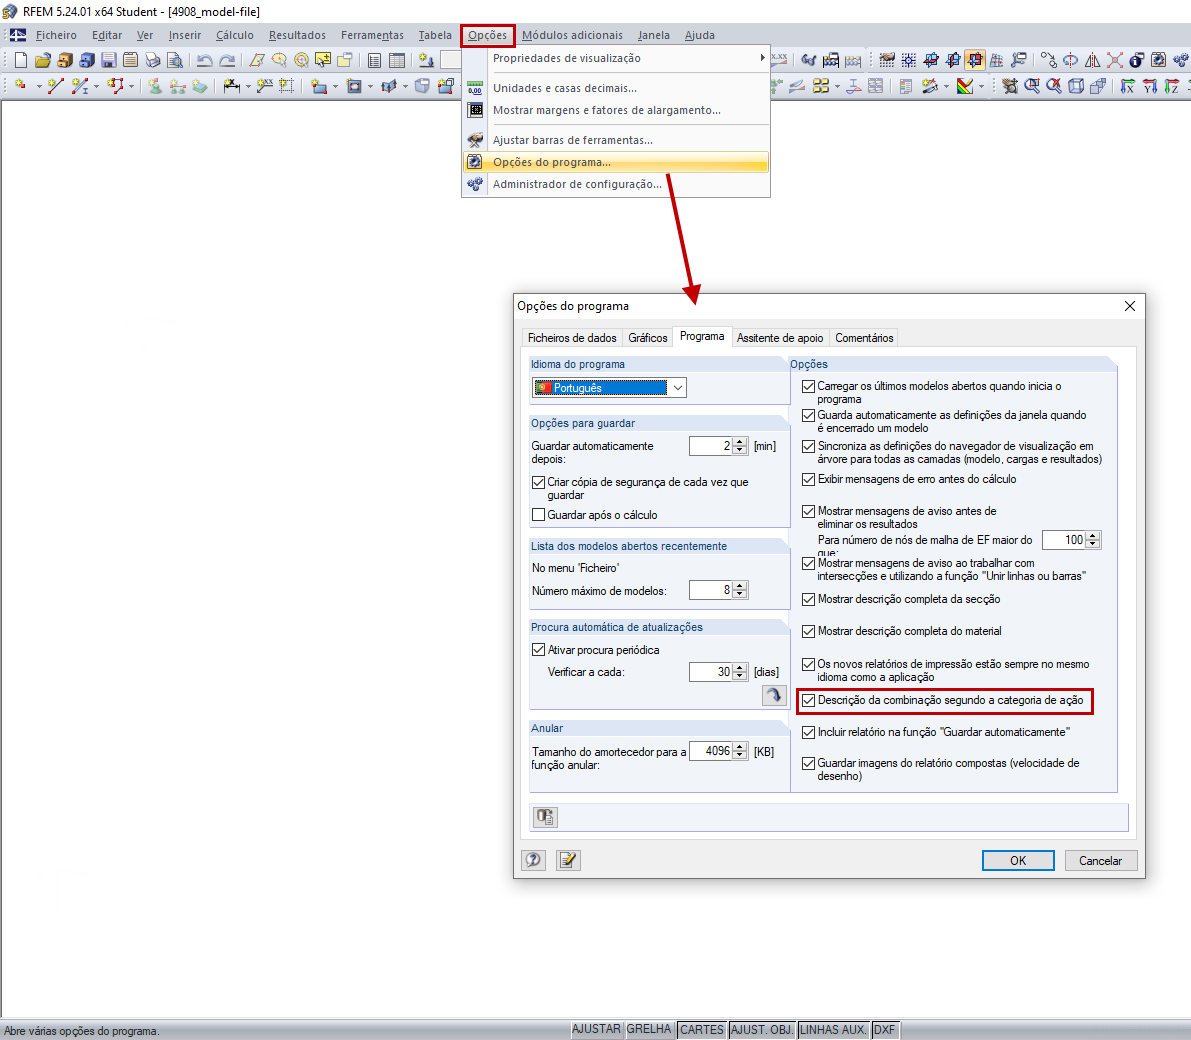Viewport: 1191px width, 1040px height.
Task: Toggle DXF in status bar
Action: [x=884, y=1029]
